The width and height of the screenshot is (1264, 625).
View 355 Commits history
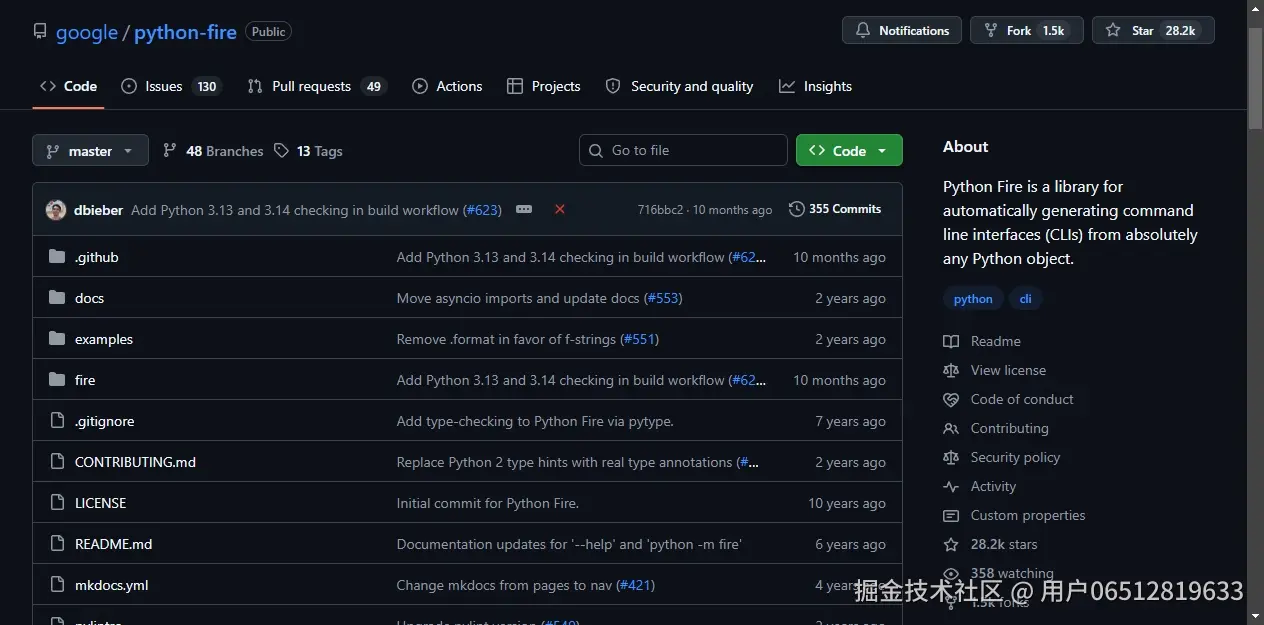point(835,209)
